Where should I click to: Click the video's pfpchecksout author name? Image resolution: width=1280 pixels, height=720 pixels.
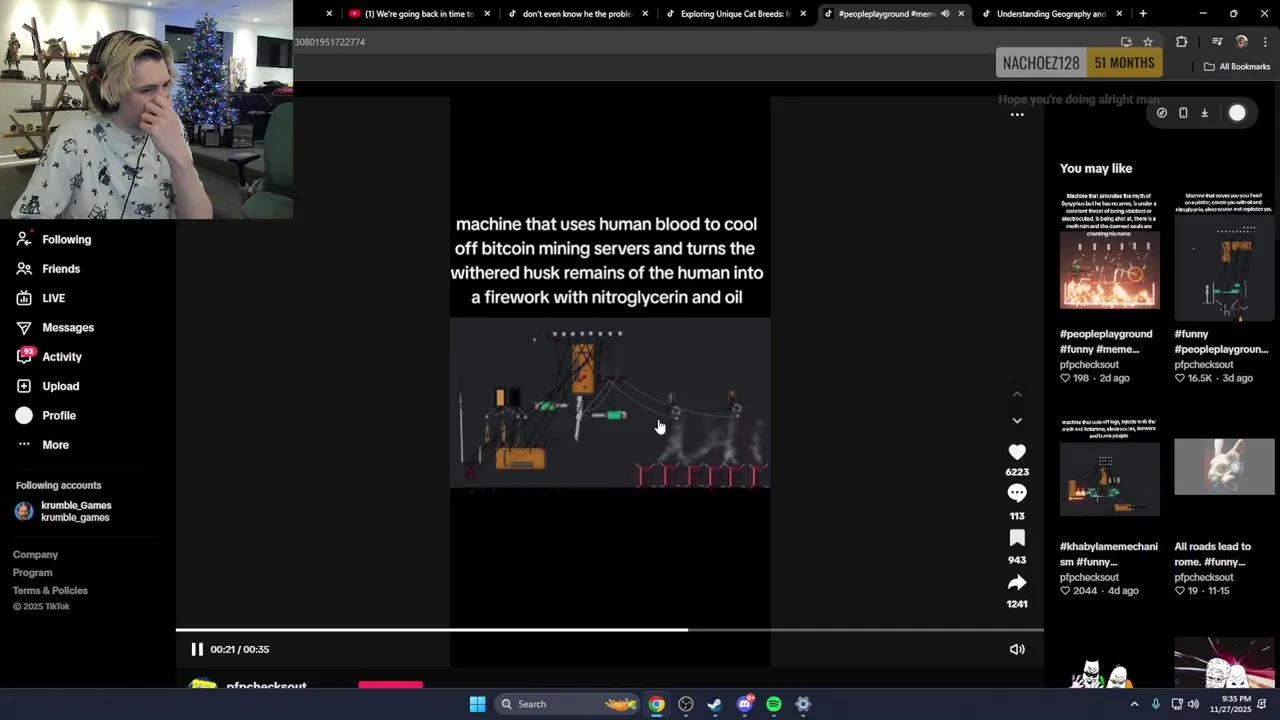[x=266, y=686]
